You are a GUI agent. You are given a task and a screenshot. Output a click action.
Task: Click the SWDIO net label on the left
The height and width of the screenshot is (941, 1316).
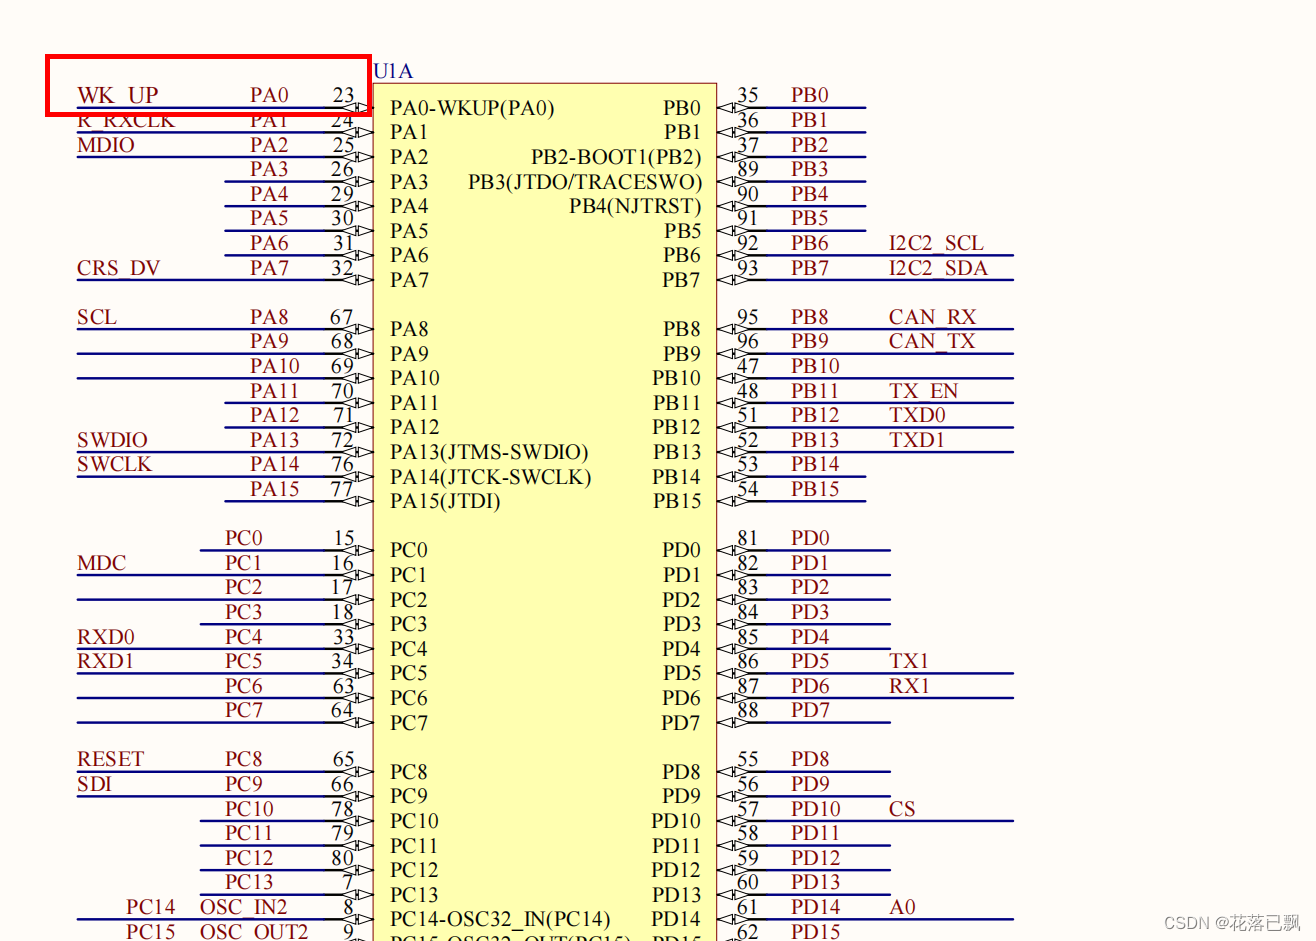pyautogui.click(x=112, y=440)
